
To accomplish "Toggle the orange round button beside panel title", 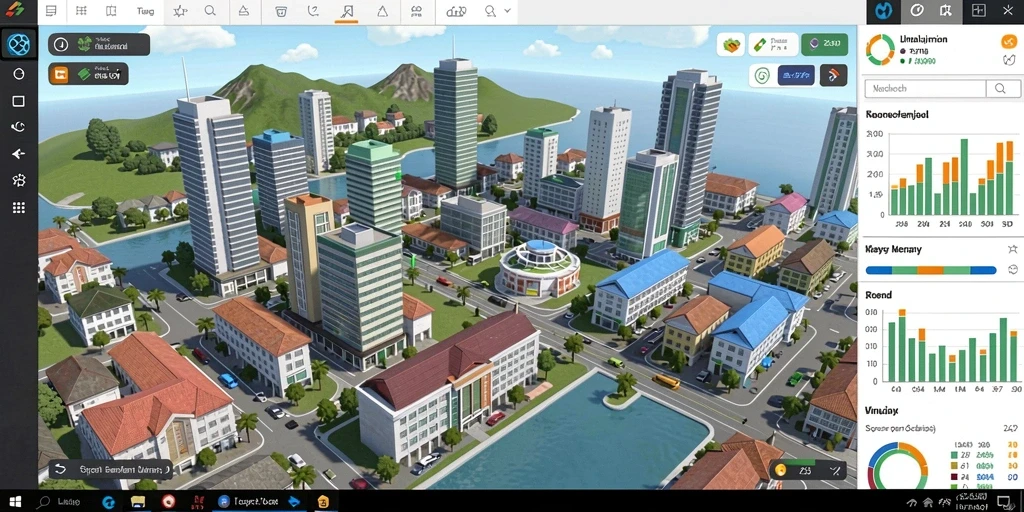I will [x=1009, y=41].
